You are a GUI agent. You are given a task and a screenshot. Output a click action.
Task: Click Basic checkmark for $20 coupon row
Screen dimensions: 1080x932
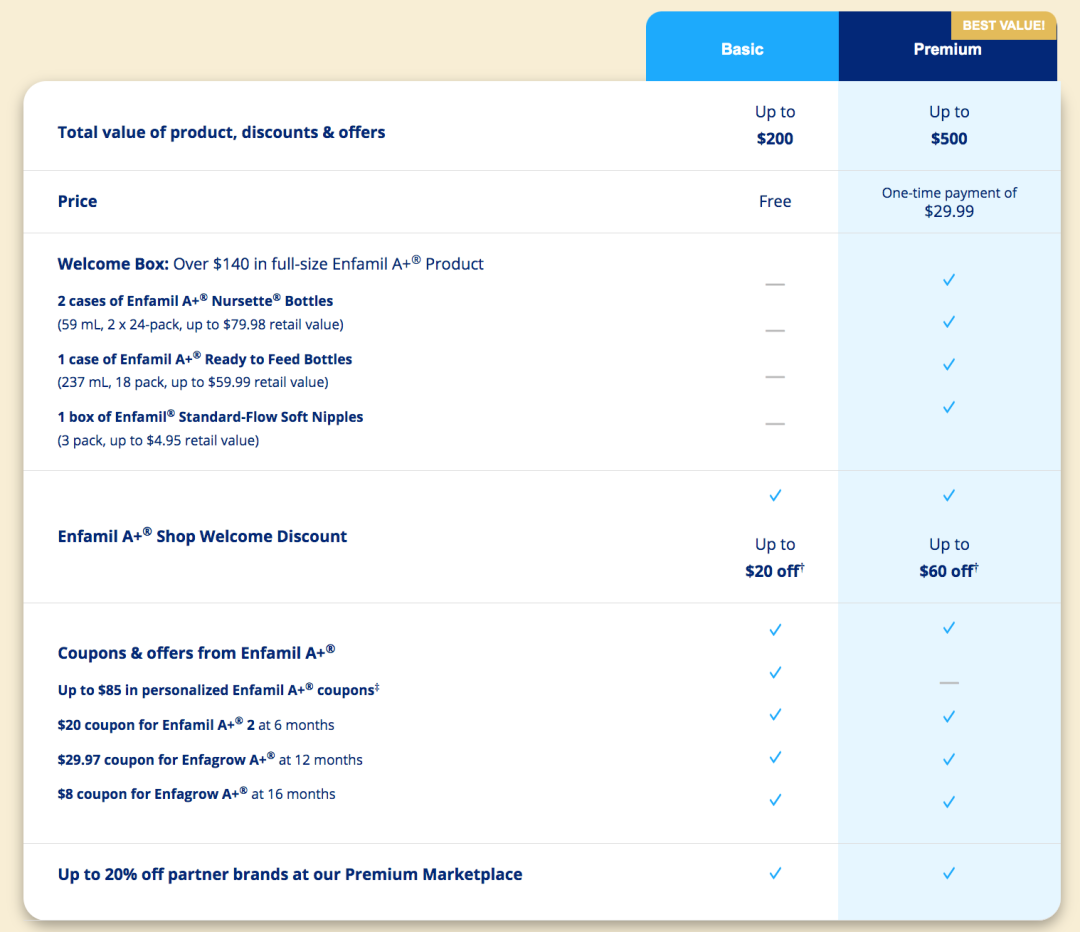776,714
